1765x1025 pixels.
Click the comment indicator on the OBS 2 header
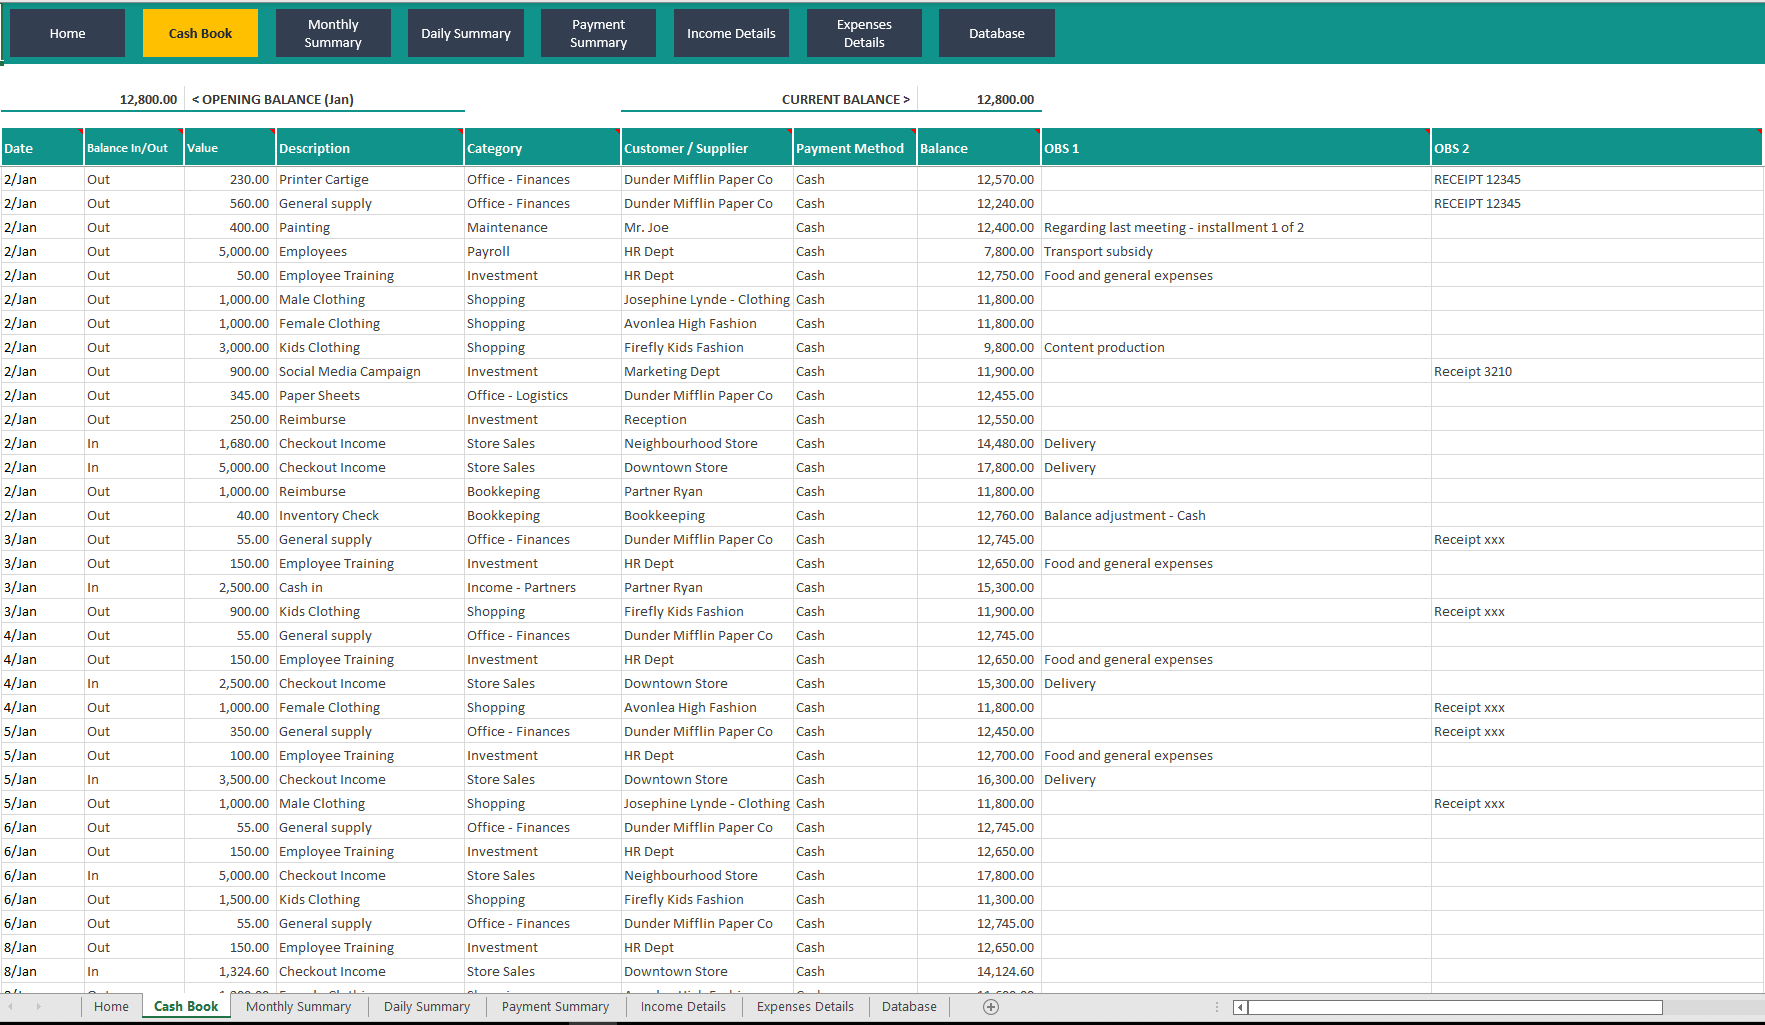click(1758, 134)
